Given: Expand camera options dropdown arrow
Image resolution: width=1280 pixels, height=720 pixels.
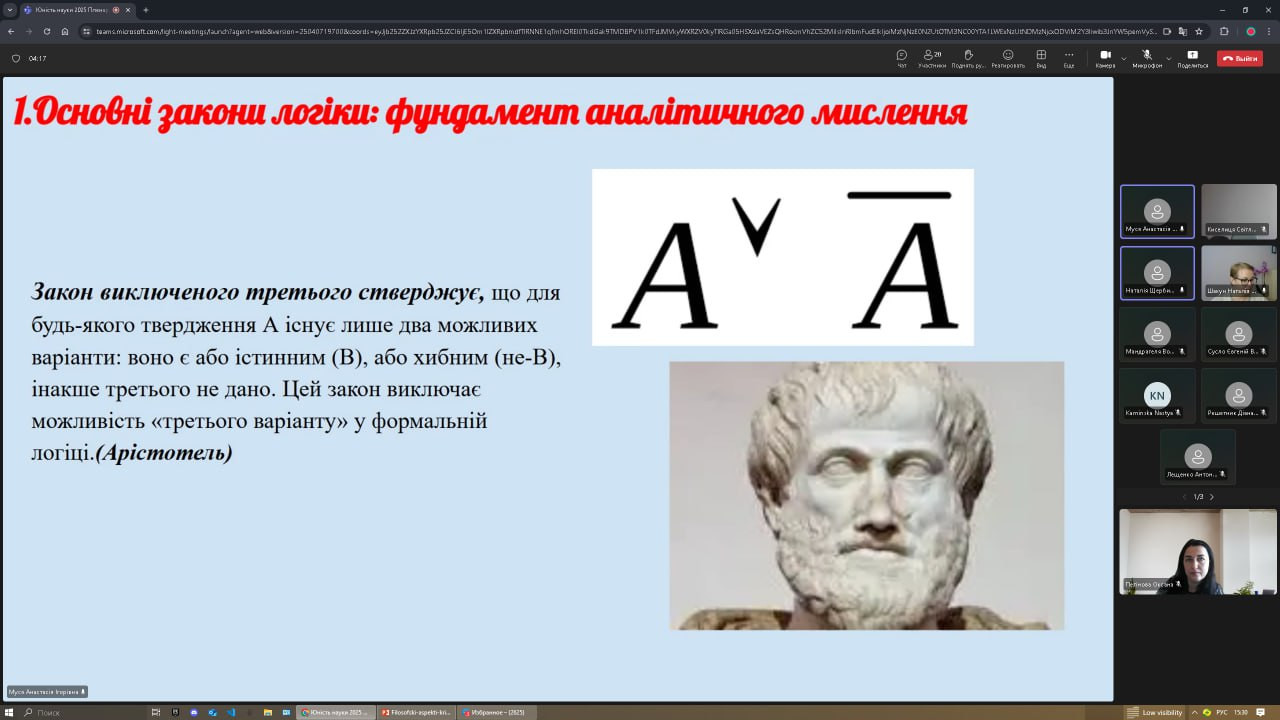Looking at the screenshot, I should click(1124, 58).
